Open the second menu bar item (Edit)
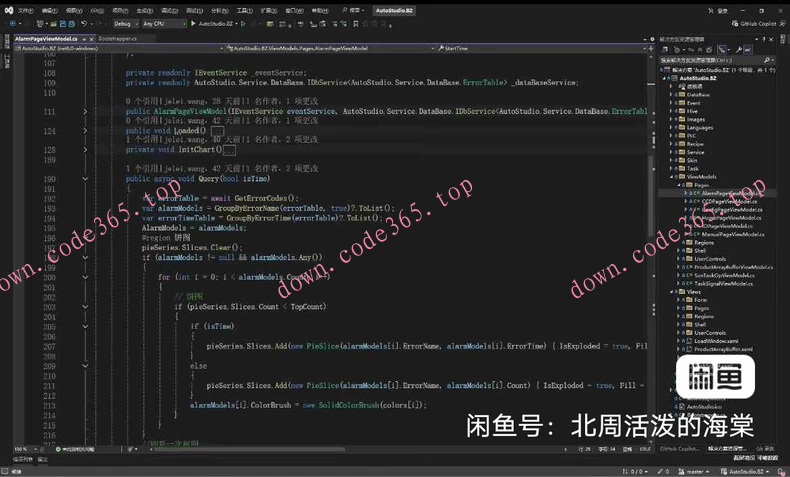This screenshot has height=477, width=790. [x=49, y=10]
